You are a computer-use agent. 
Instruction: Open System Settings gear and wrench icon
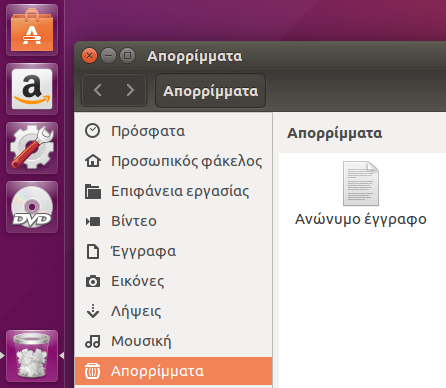(32, 148)
